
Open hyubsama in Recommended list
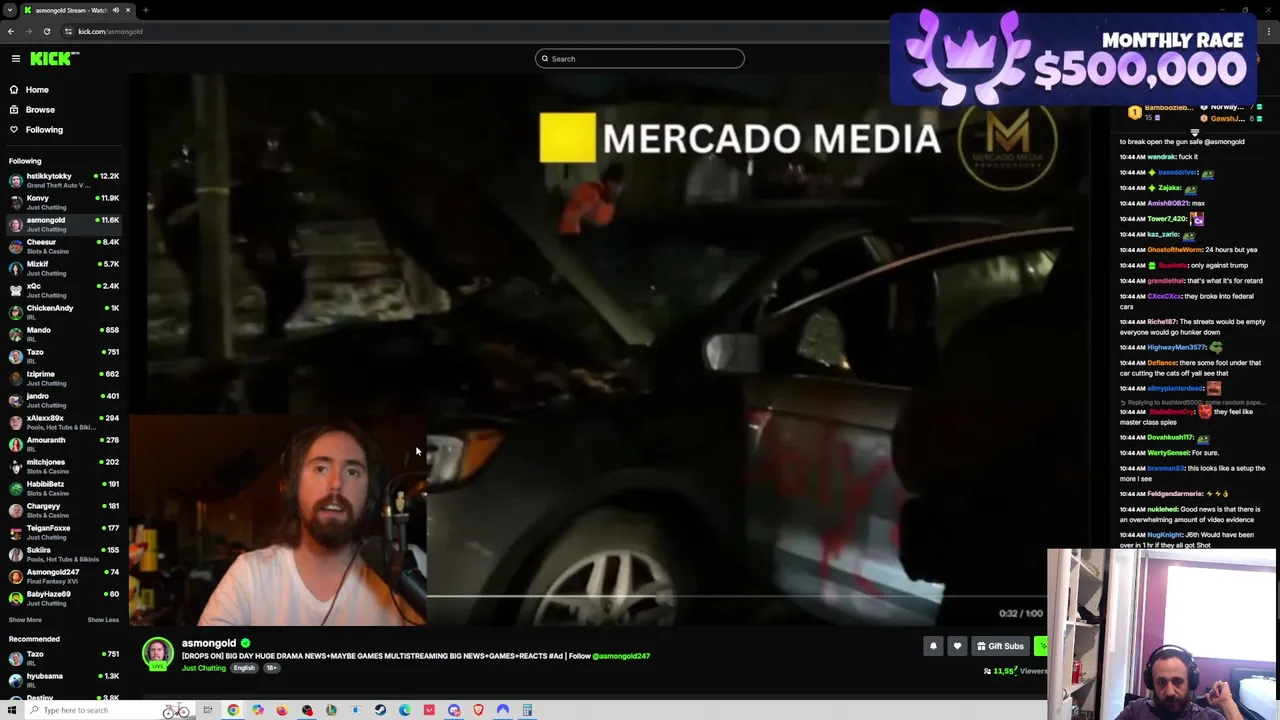[x=62, y=680]
